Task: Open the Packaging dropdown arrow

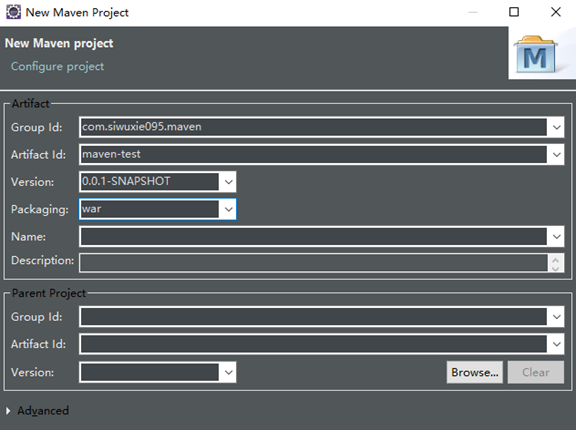Action: [x=228, y=209]
